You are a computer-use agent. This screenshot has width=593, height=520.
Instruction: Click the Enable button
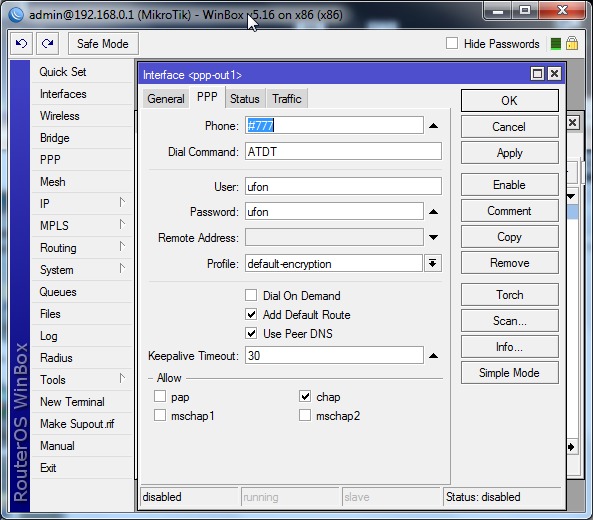click(x=509, y=185)
